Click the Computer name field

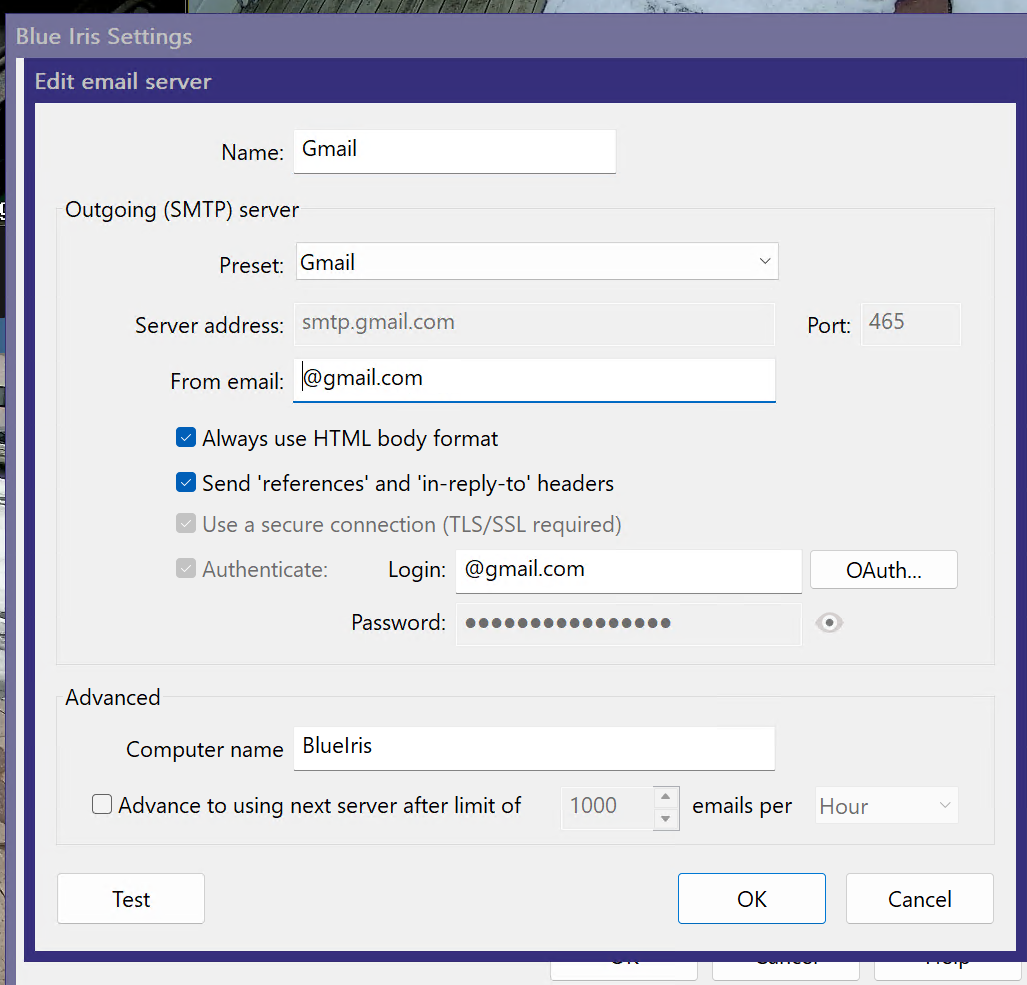pyautogui.click(x=533, y=748)
